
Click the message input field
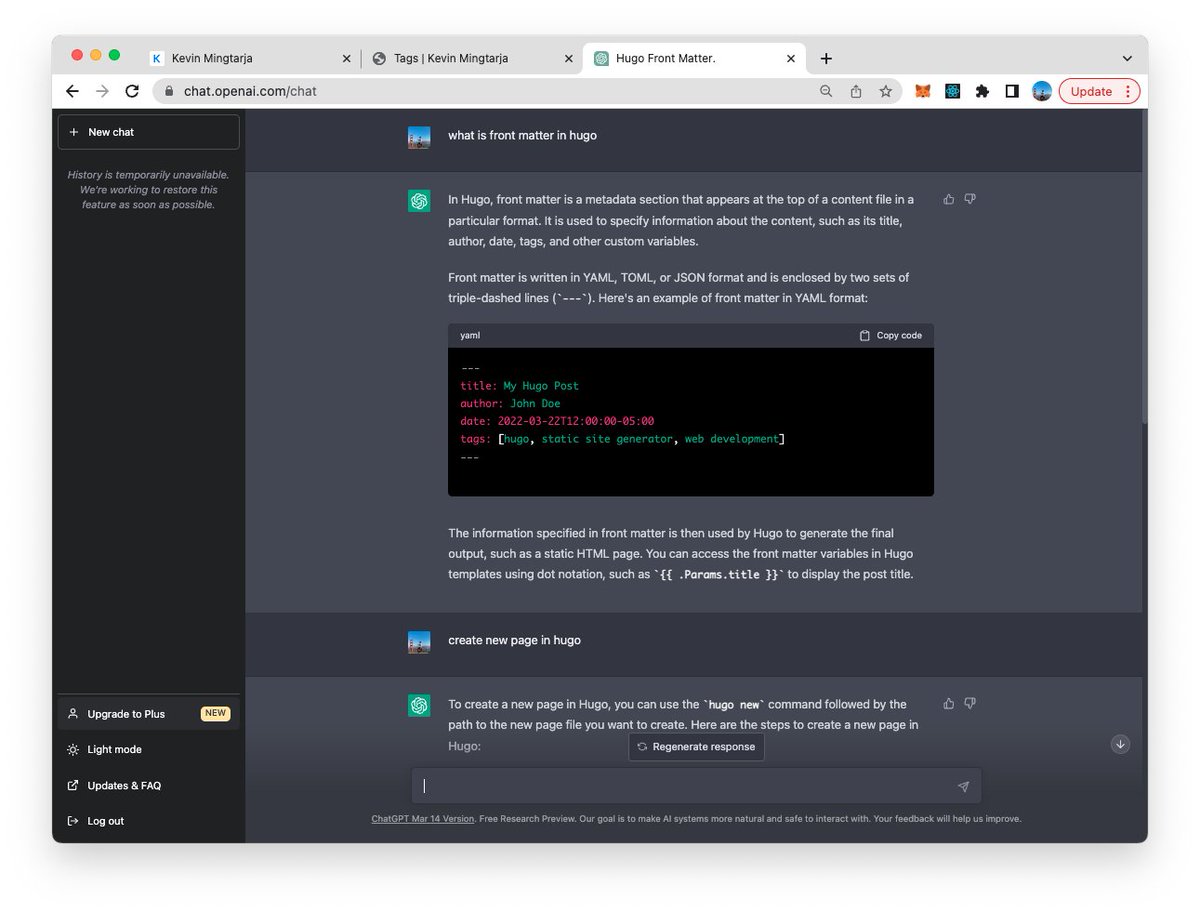tap(690, 786)
